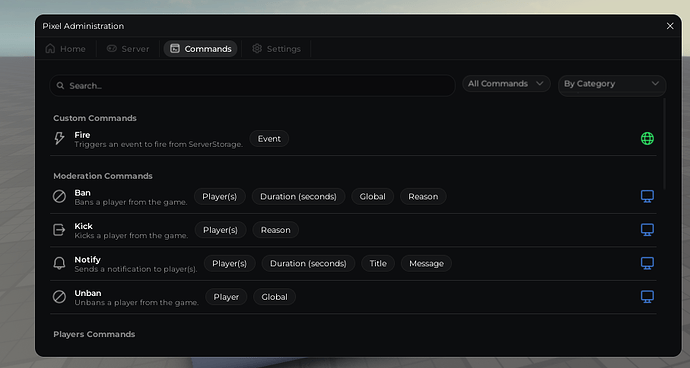
Task: Click the Home house icon
Action: point(50,48)
